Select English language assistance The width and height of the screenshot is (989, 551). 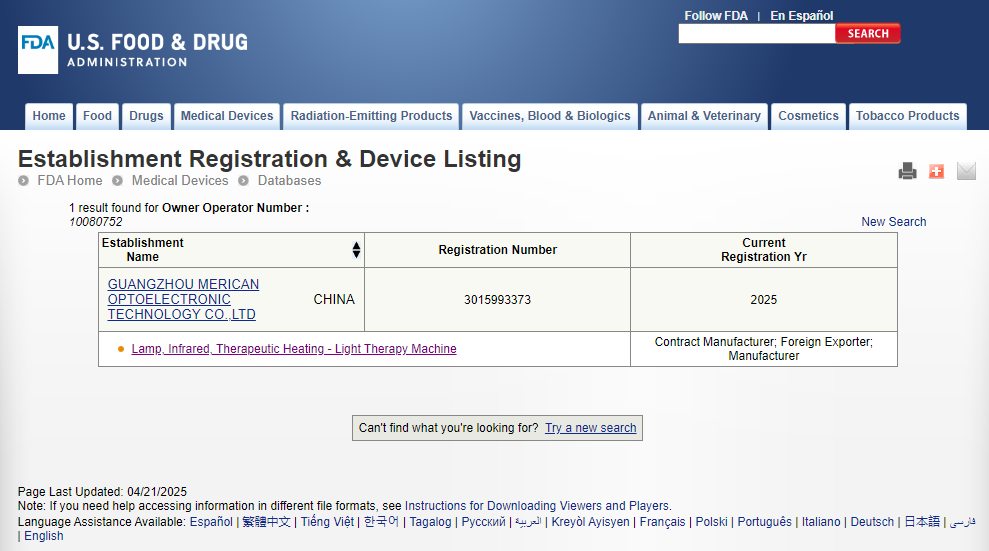tap(44, 536)
